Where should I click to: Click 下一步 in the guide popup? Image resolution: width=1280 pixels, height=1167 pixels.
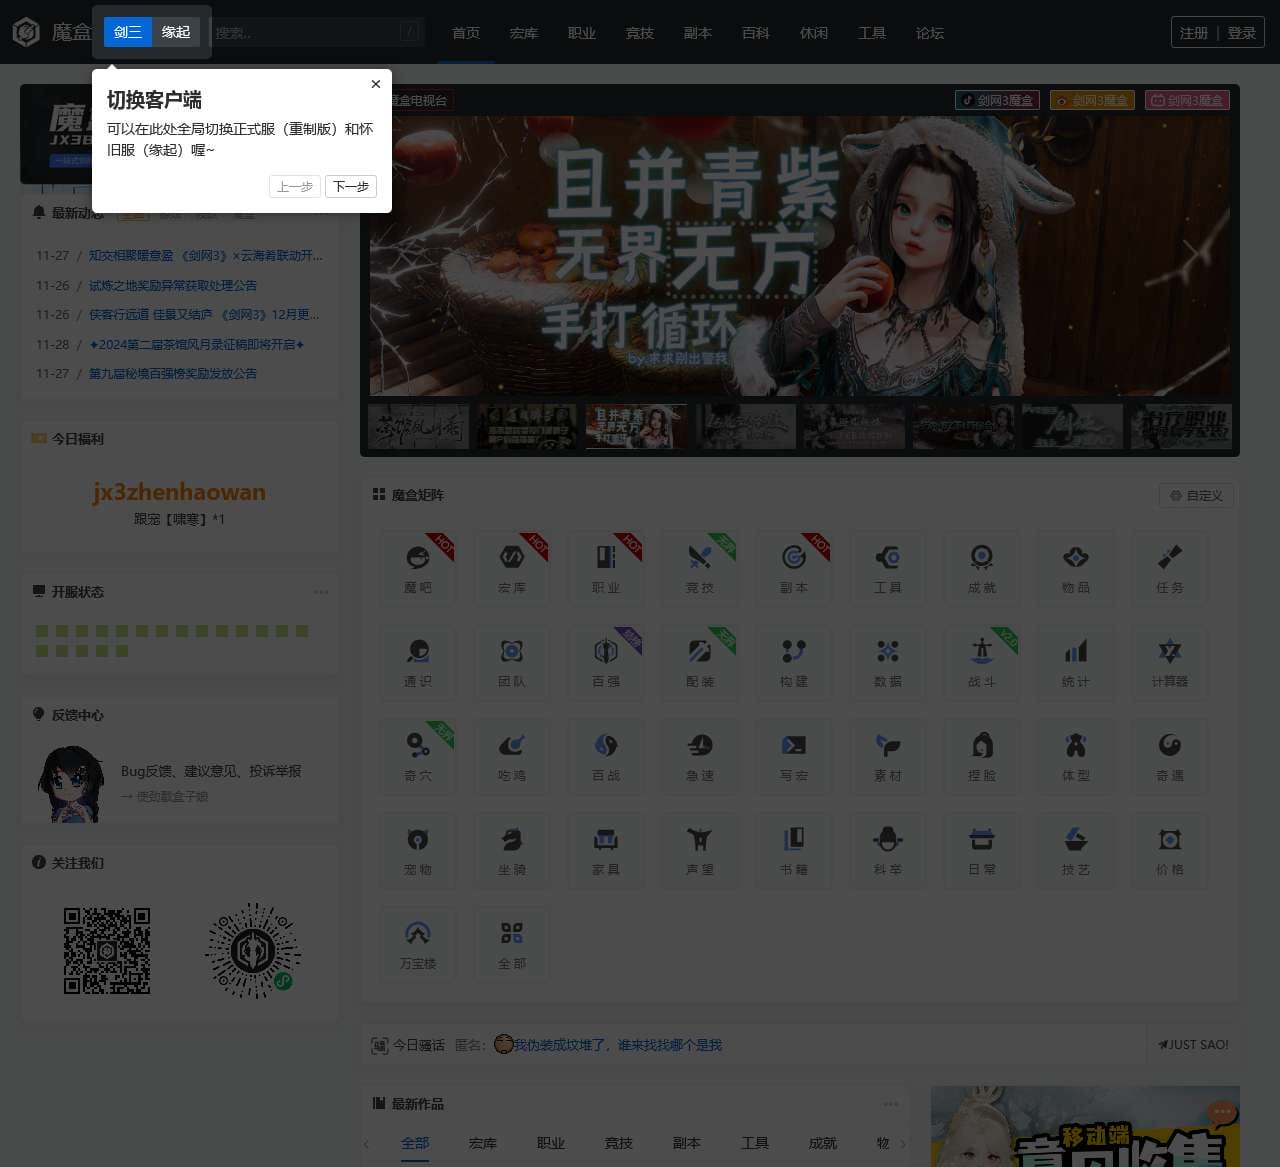pyautogui.click(x=351, y=187)
